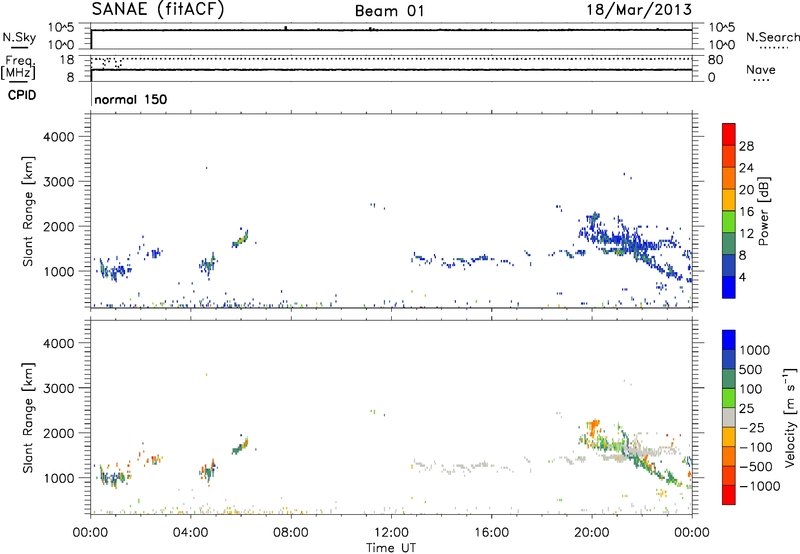Click the 16:00 time tick label
Viewport: 800px width, 554px height.
point(491,533)
